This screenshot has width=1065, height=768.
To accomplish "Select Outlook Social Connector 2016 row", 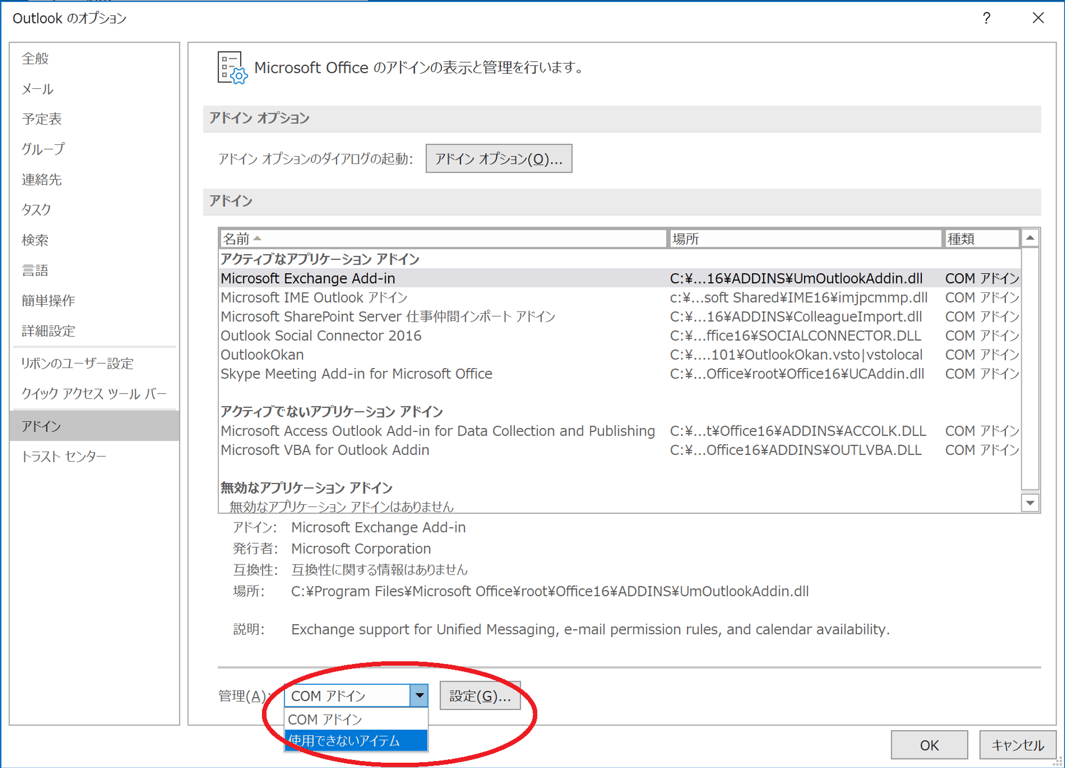I will pos(619,335).
